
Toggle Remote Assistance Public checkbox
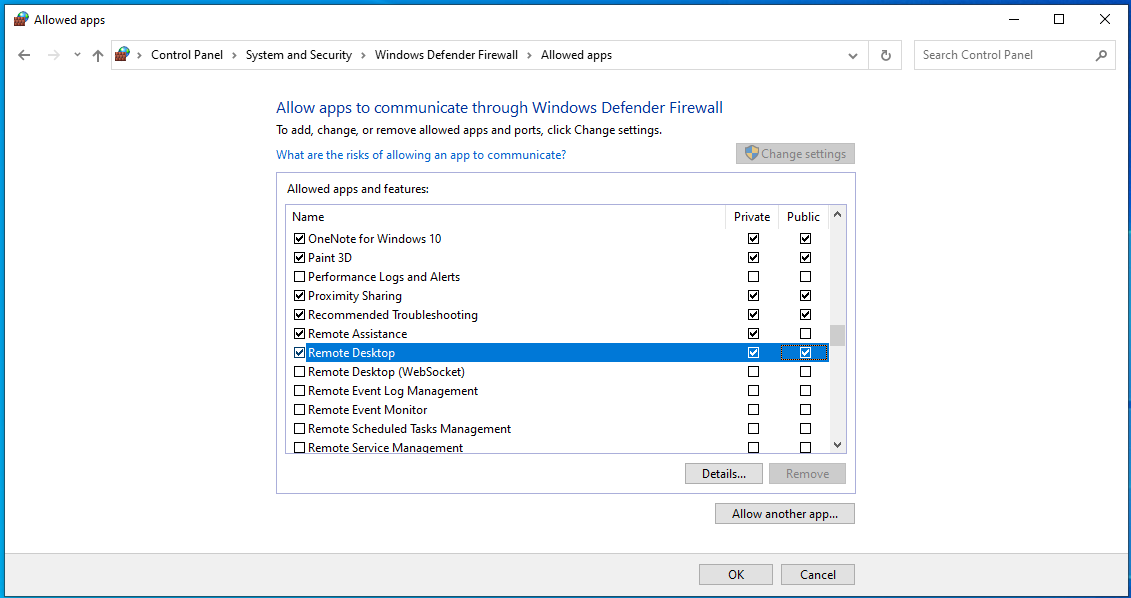point(806,334)
